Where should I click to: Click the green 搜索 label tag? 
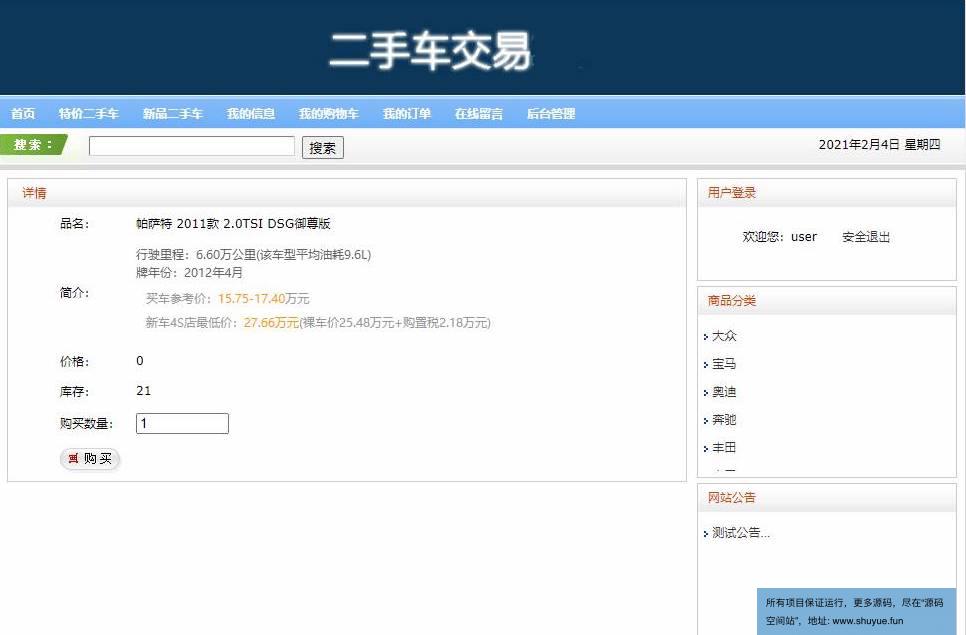33,145
